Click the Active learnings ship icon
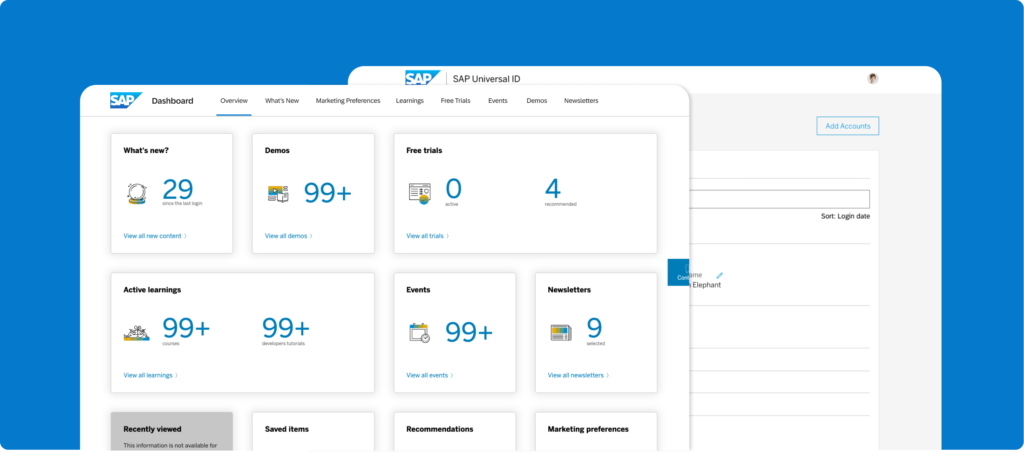This screenshot has width=1024, height=453. point(137,333)
